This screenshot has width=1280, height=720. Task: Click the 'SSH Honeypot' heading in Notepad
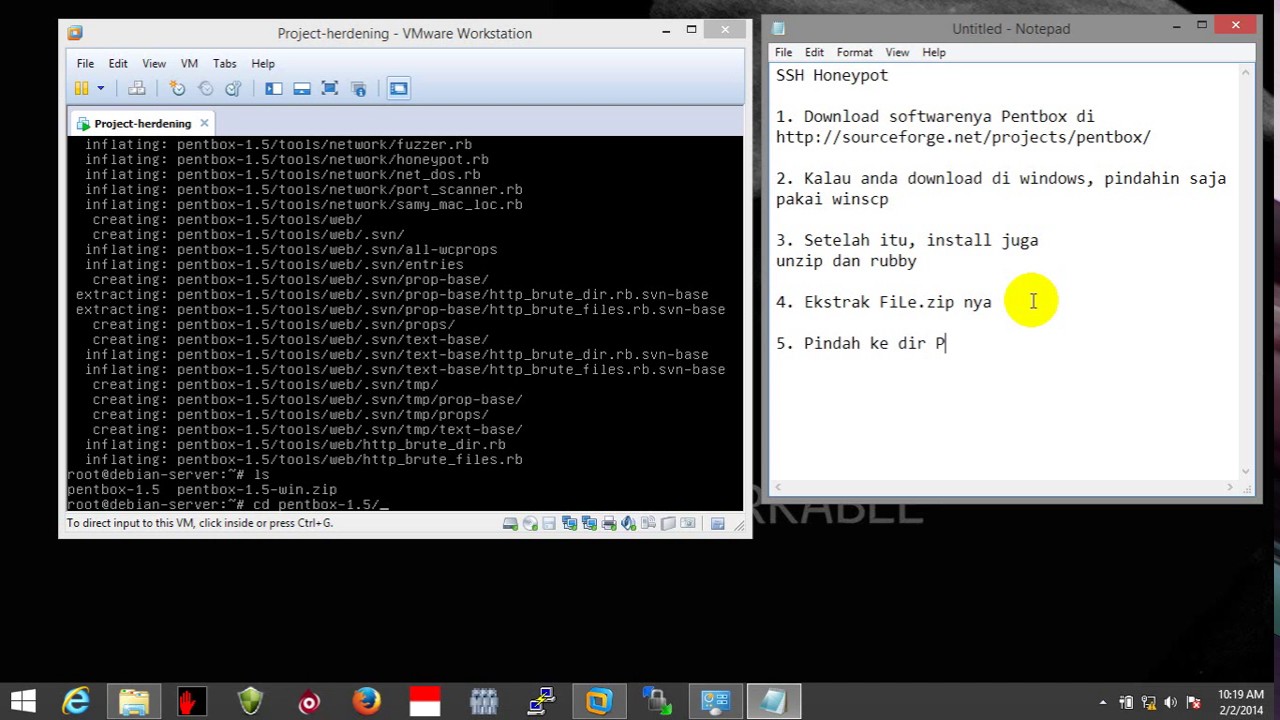pyautogui.click(x=832, y=75)
